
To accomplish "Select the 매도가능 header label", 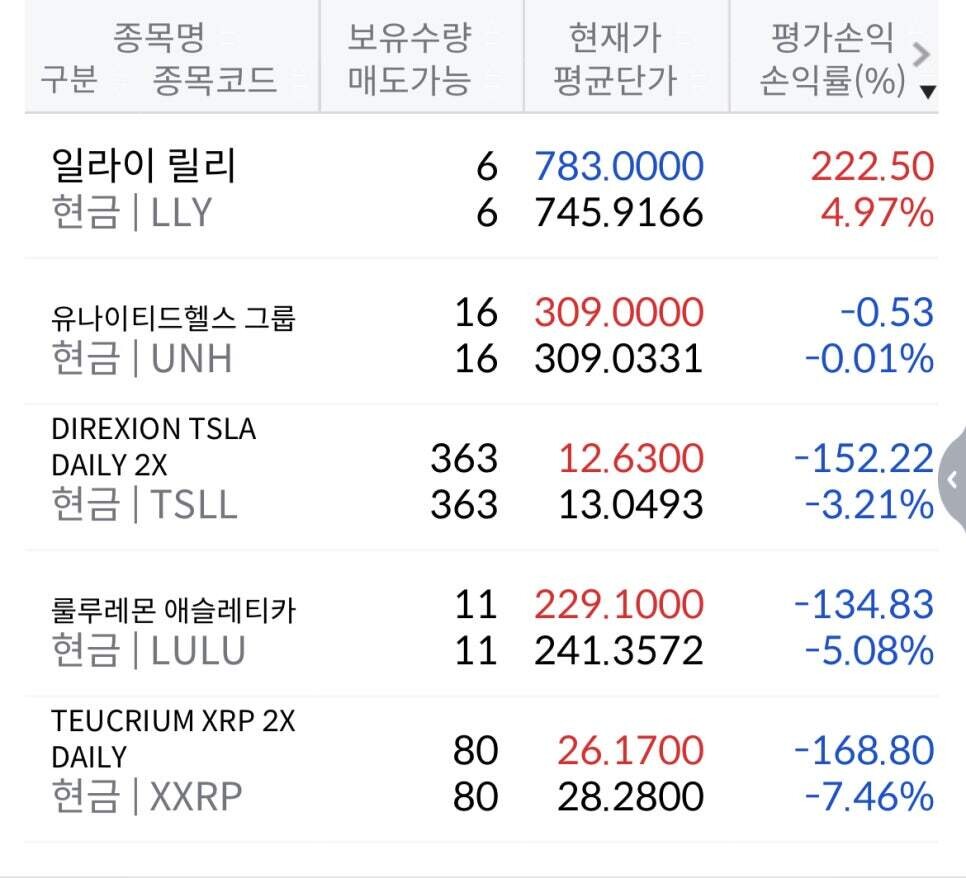I will click(408, 80).
